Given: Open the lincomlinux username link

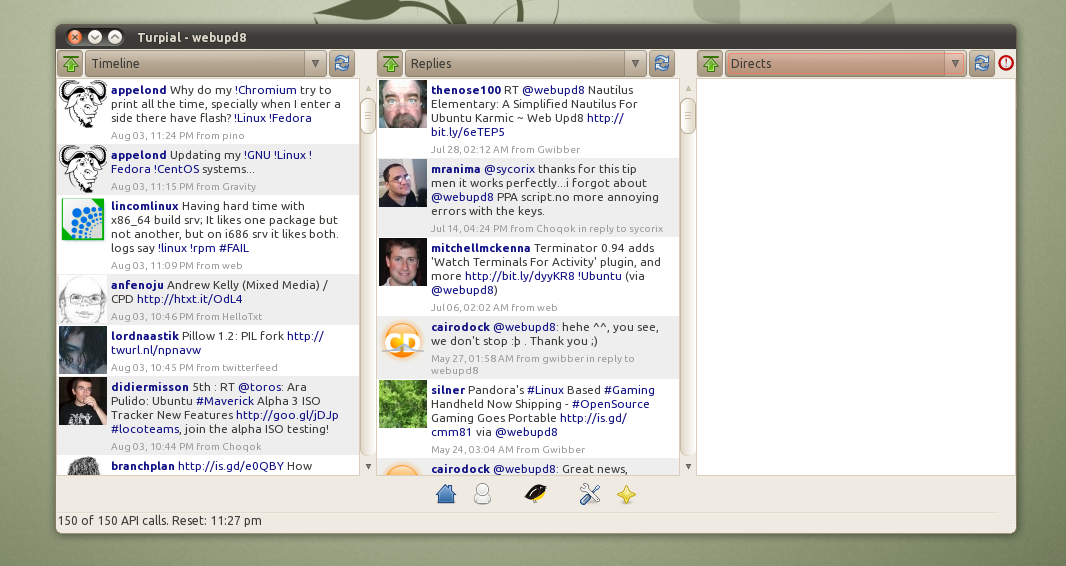Looking at the screenshot, I should coord(145,206).
